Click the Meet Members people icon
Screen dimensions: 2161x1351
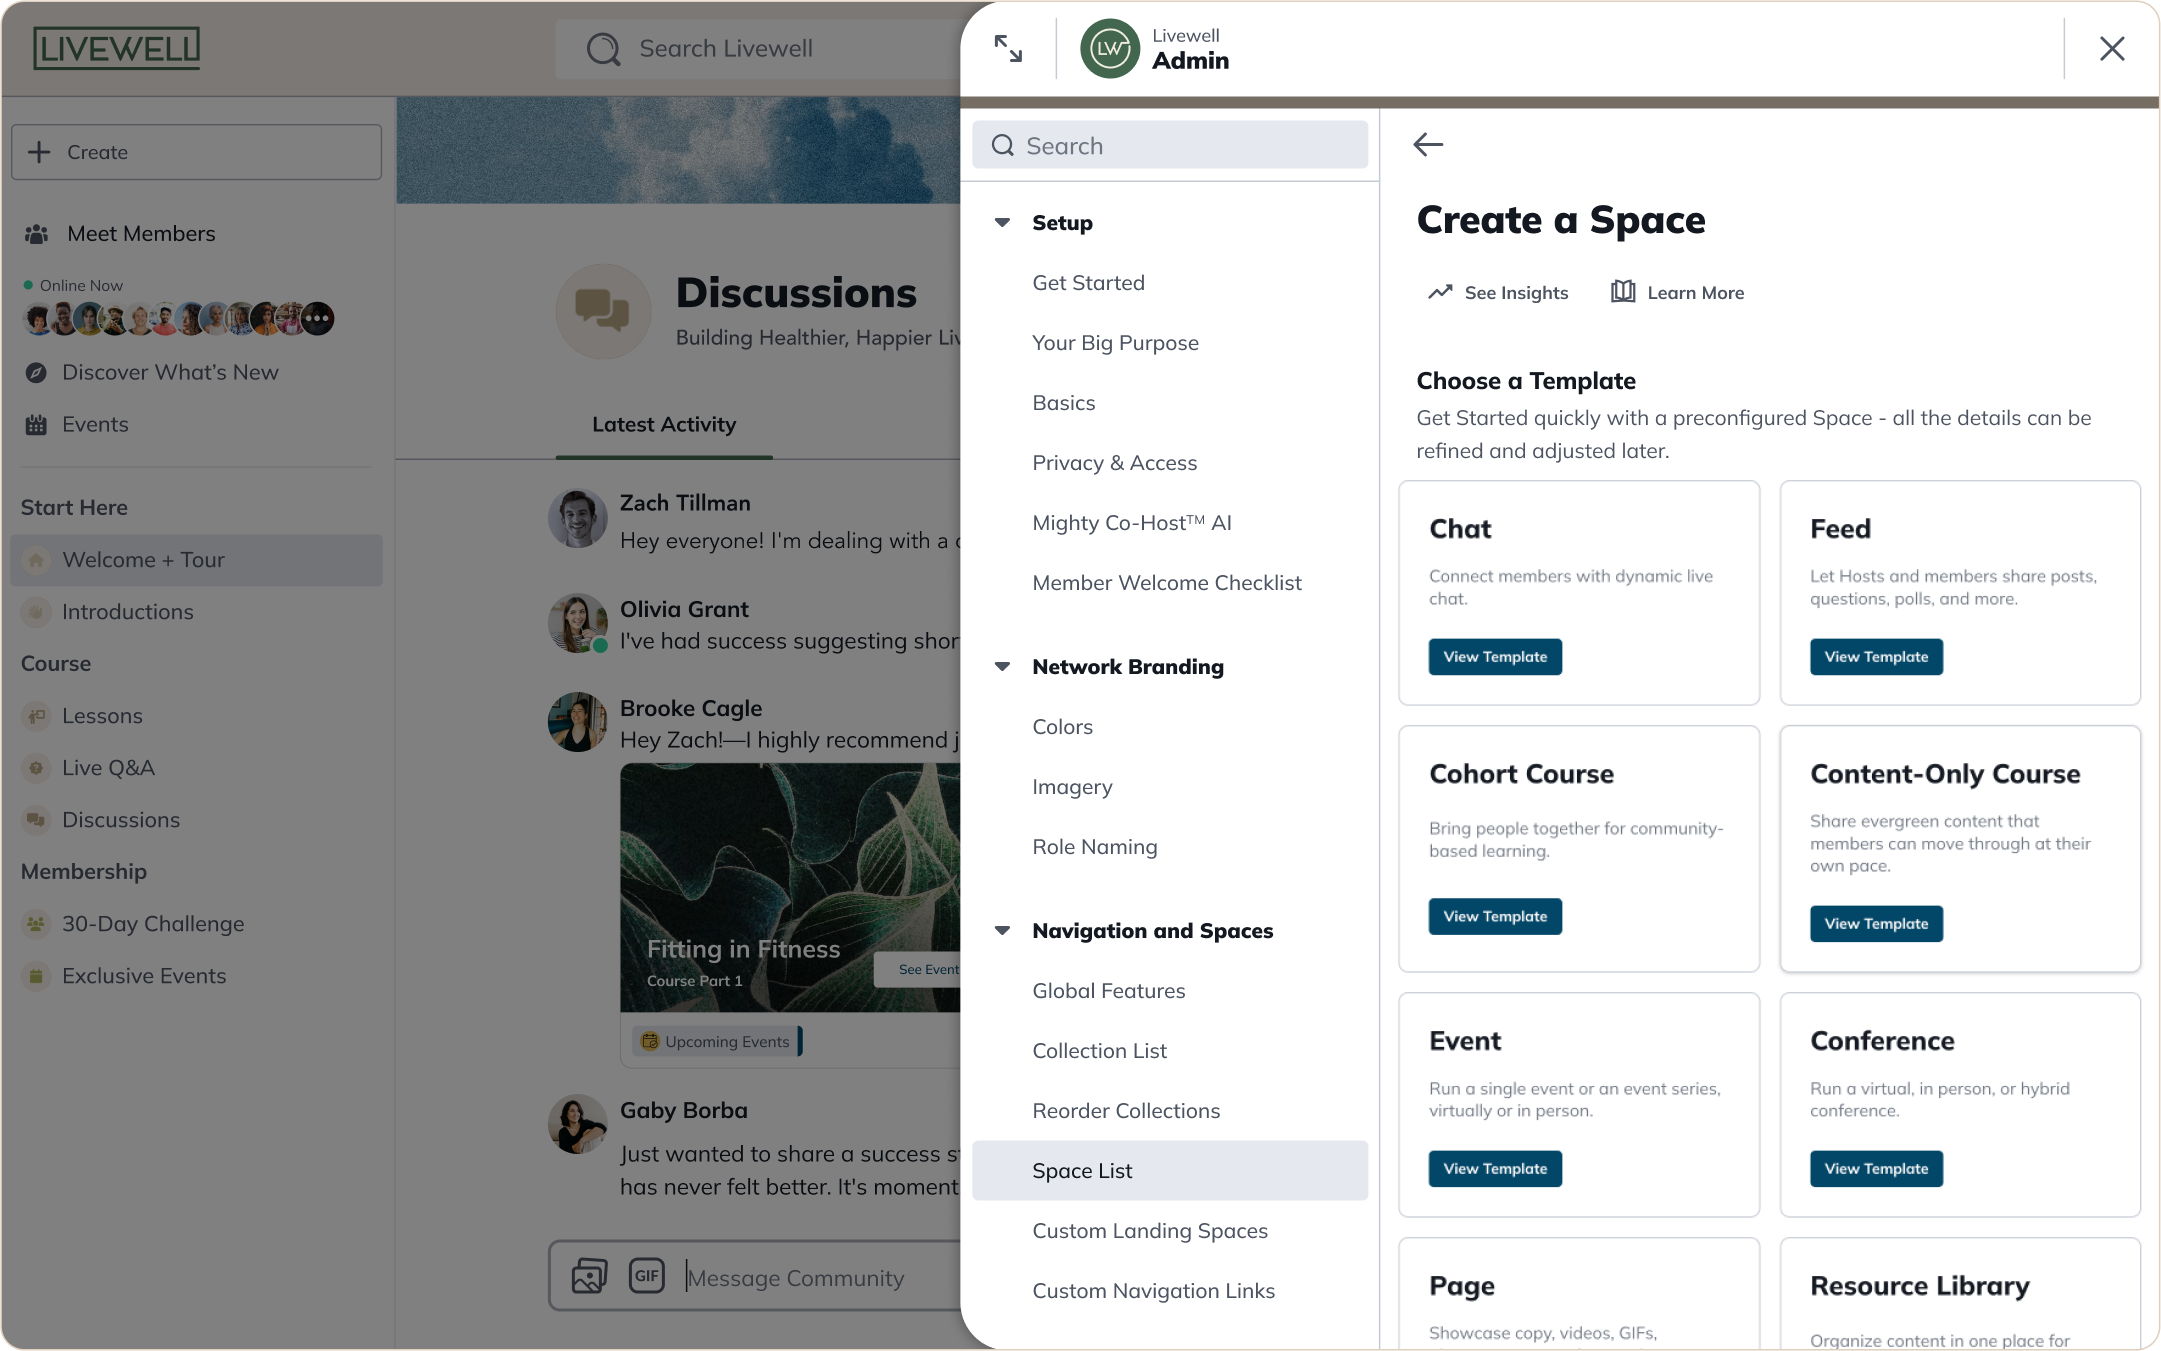click(37, 234)
